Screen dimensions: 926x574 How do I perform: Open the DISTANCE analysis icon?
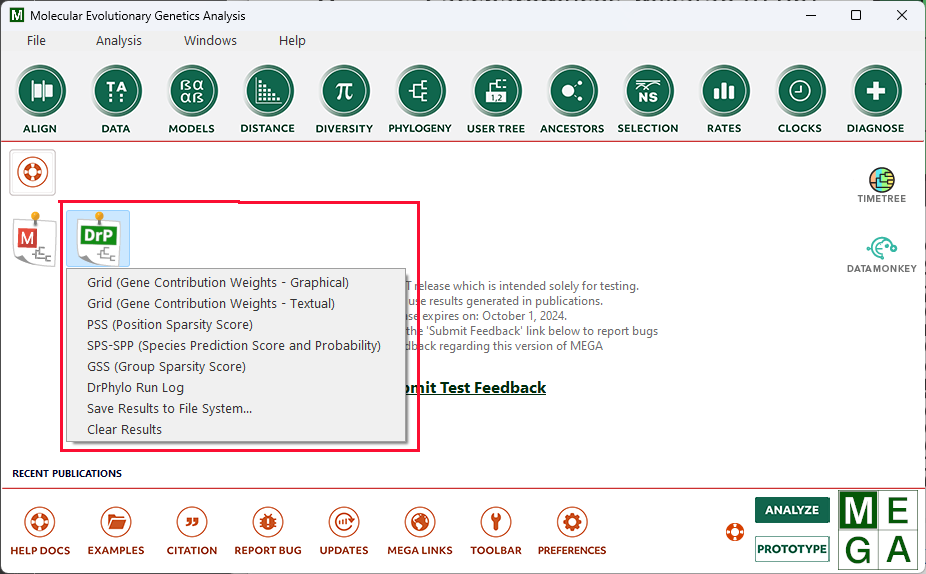click(x=267, y=92)
